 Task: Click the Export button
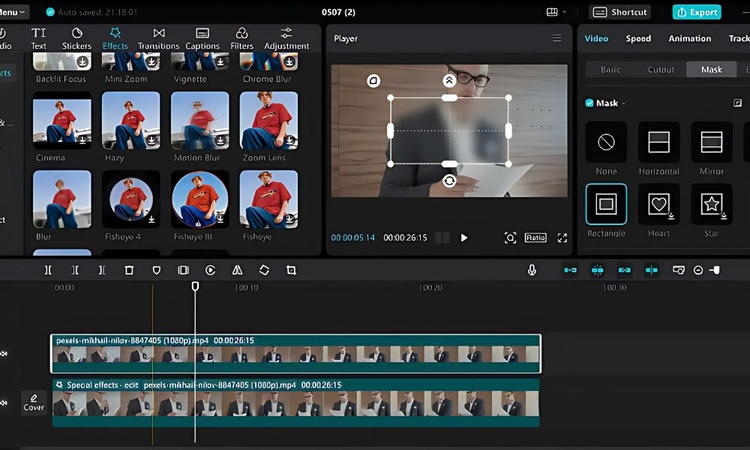pyautogui.click(x=696, y=12)
